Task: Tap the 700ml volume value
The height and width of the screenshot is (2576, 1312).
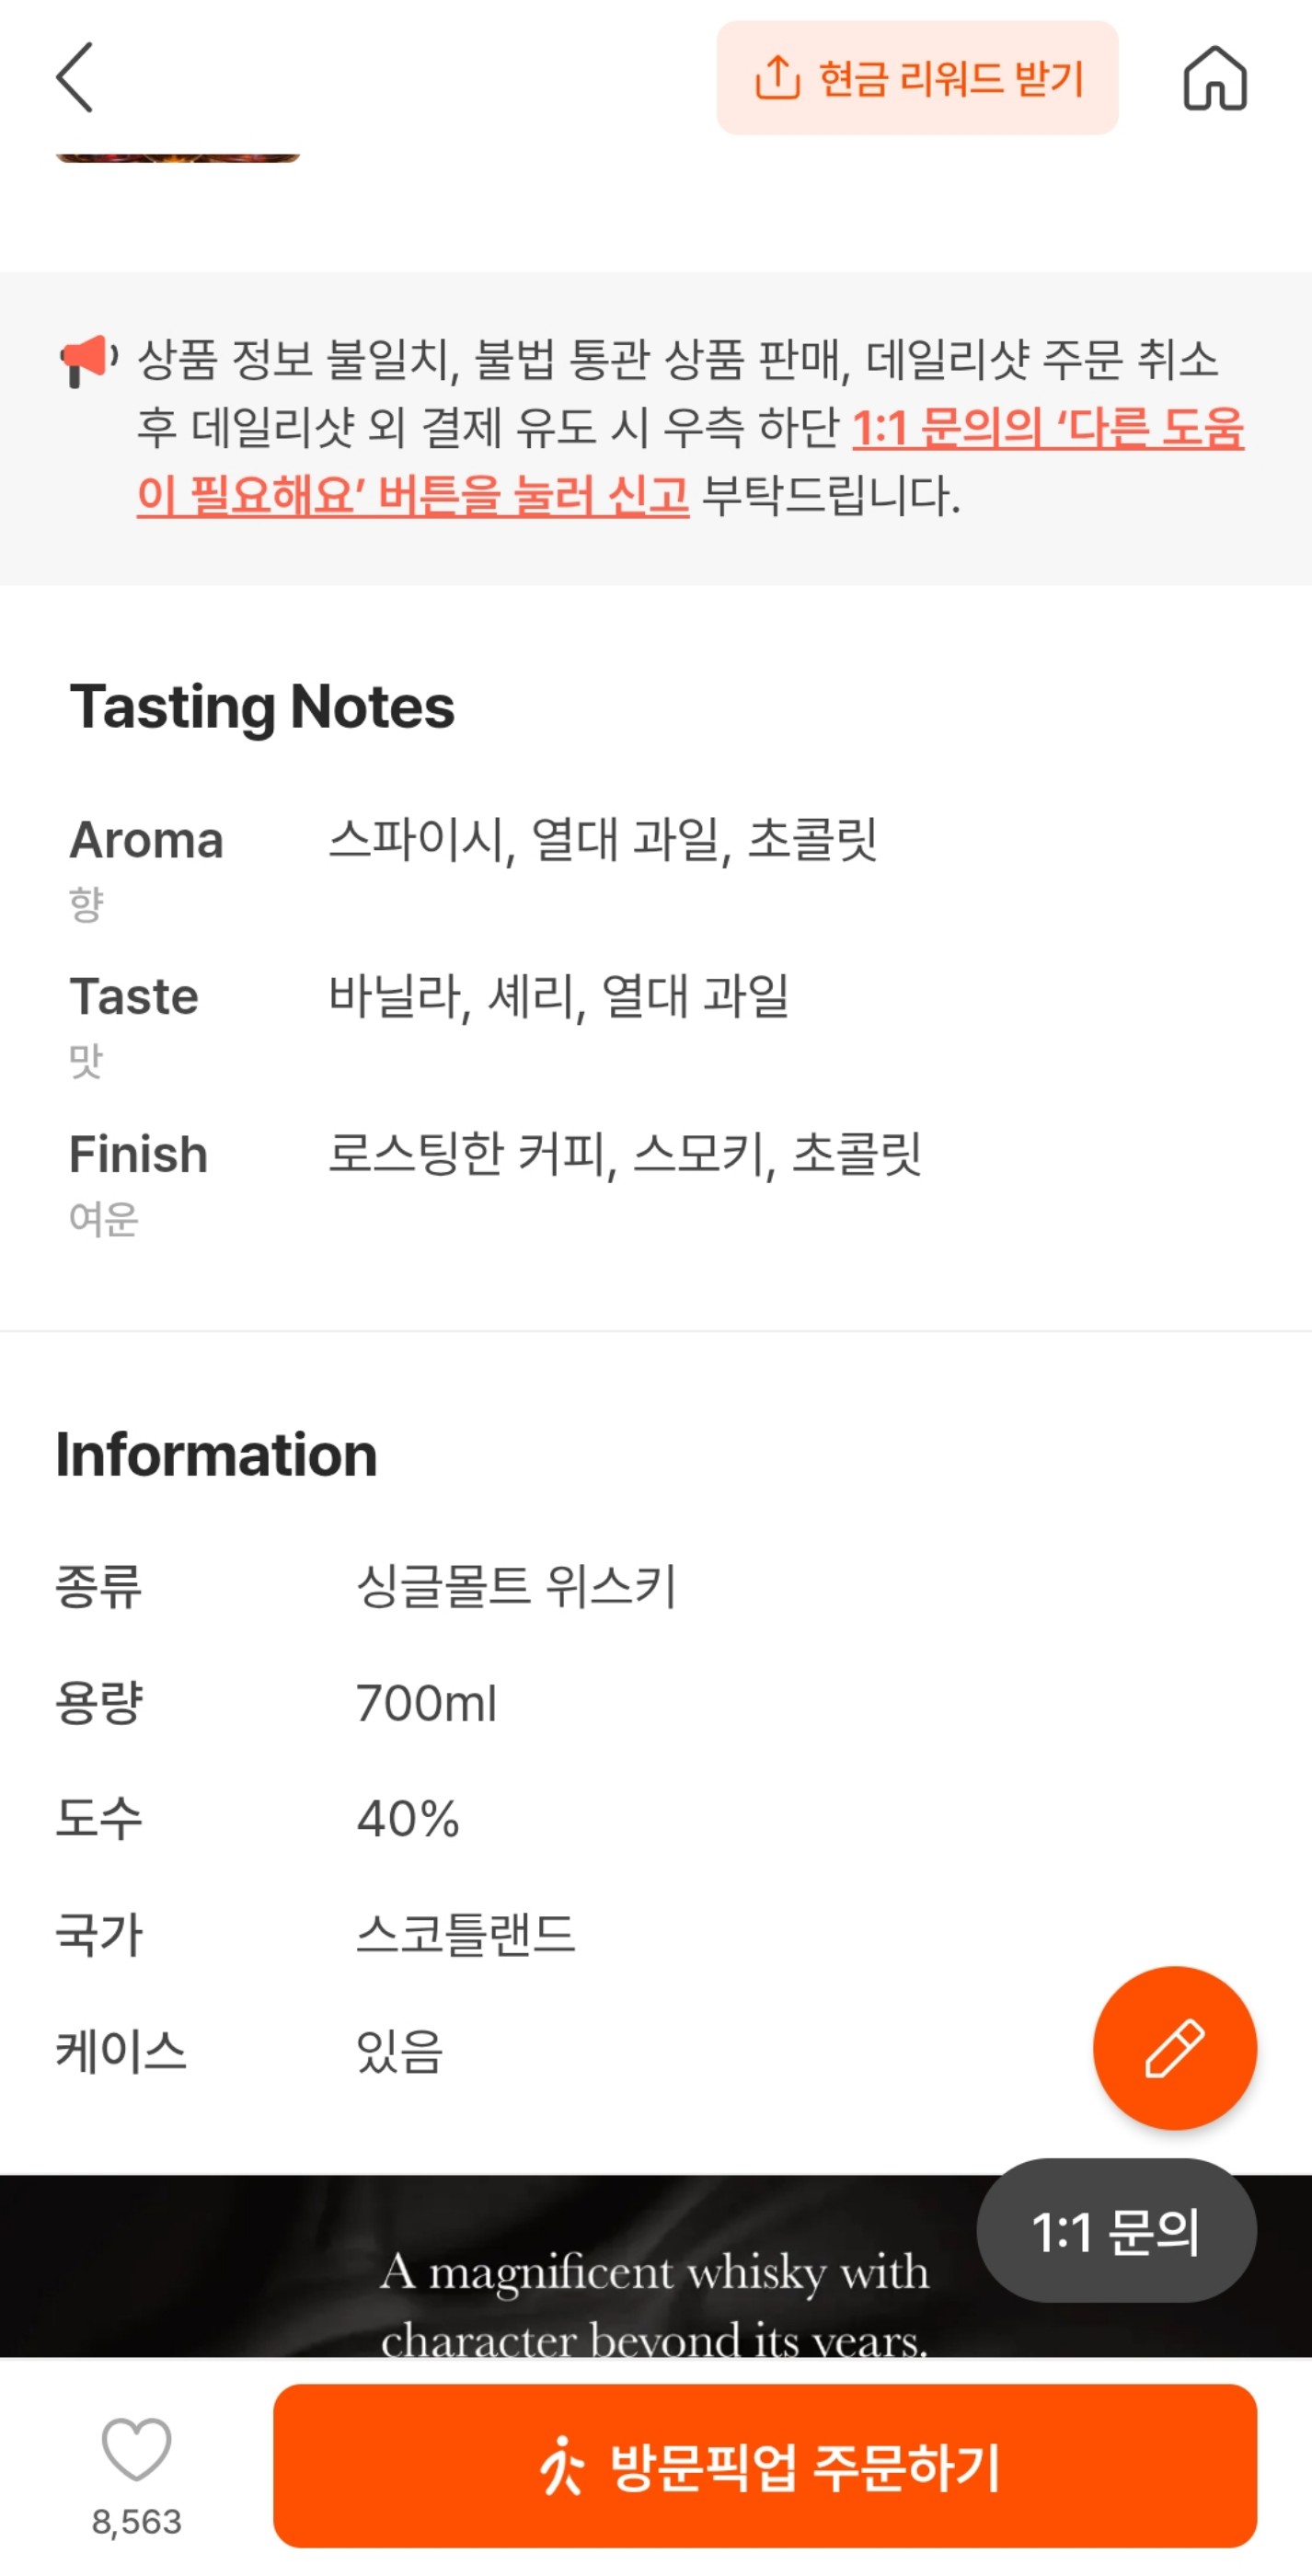Action: point(426,1703)
